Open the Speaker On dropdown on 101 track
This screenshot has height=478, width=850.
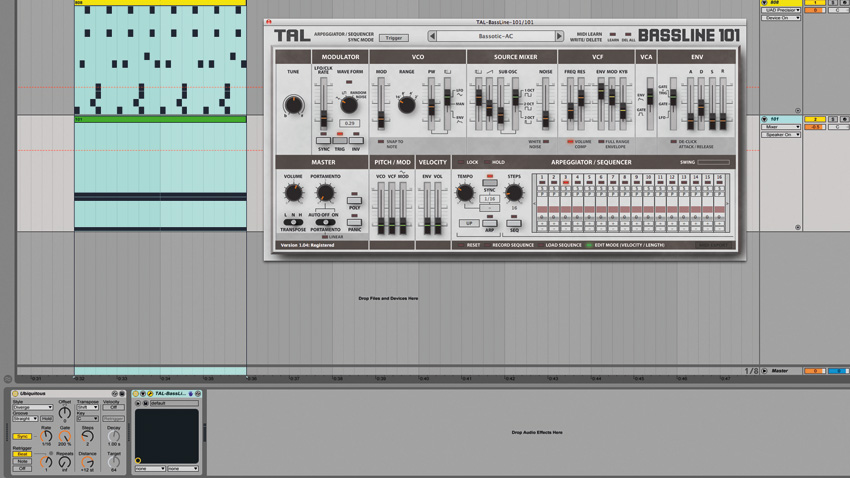tap(781, 134)
